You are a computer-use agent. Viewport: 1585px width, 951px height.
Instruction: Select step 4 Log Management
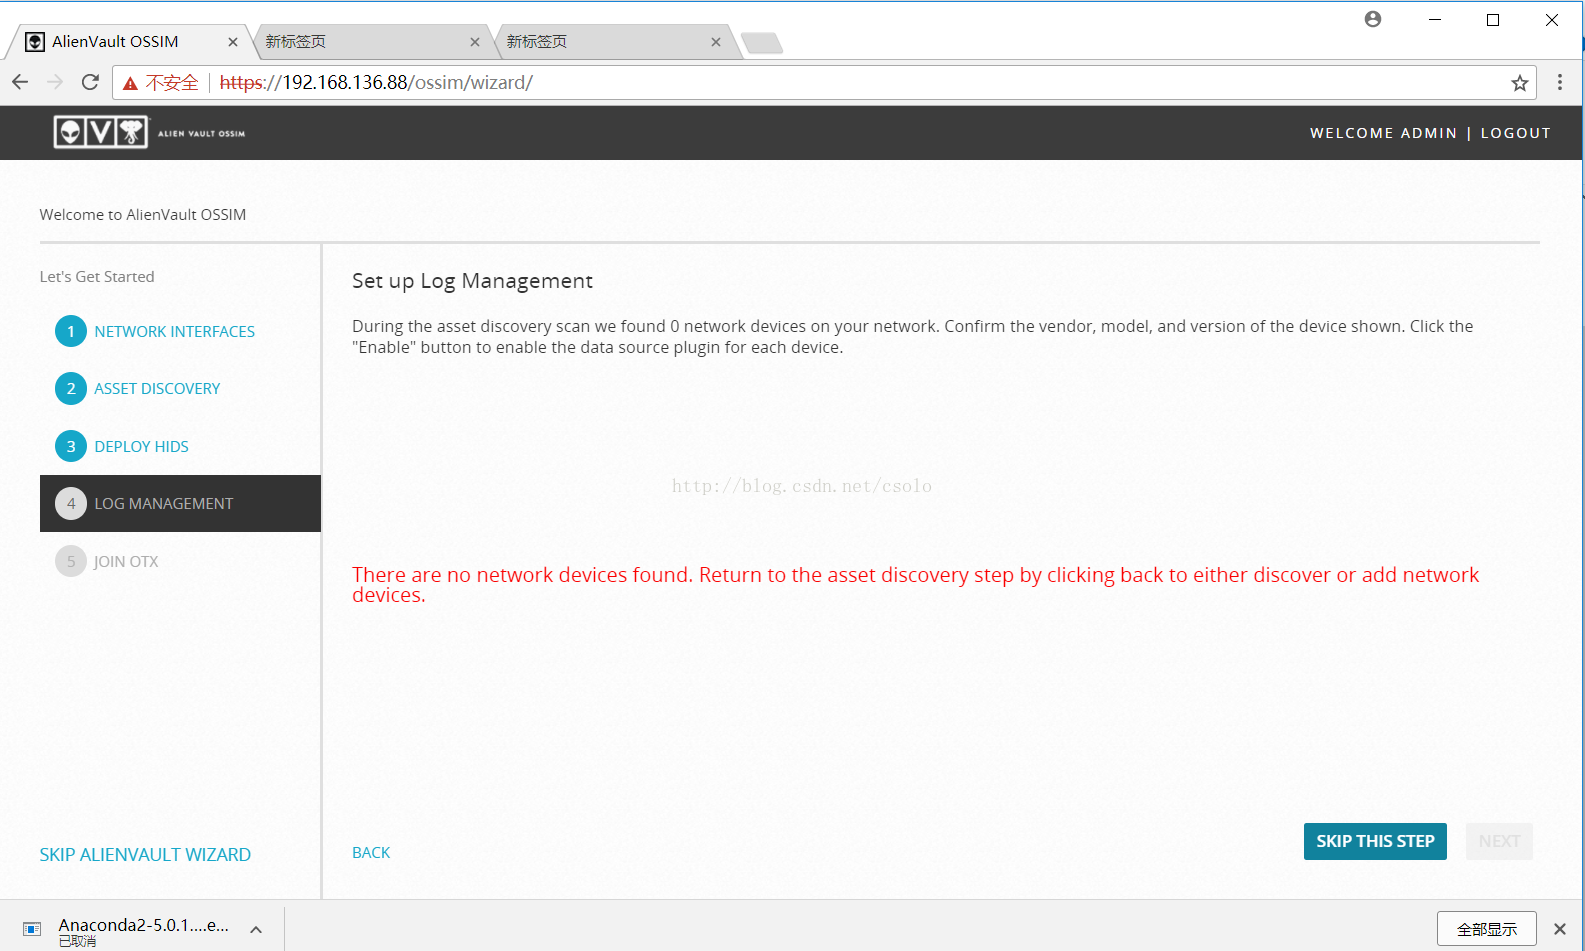point(180,503)
